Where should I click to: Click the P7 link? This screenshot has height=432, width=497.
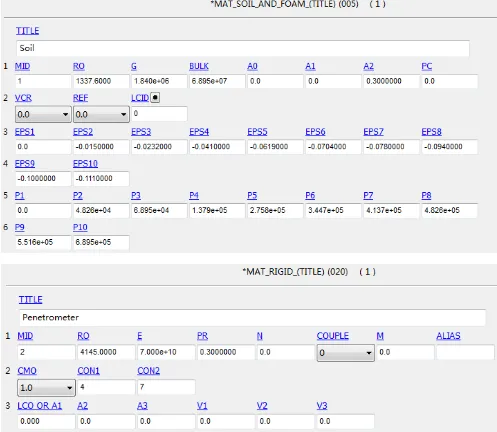coord(368,196)
